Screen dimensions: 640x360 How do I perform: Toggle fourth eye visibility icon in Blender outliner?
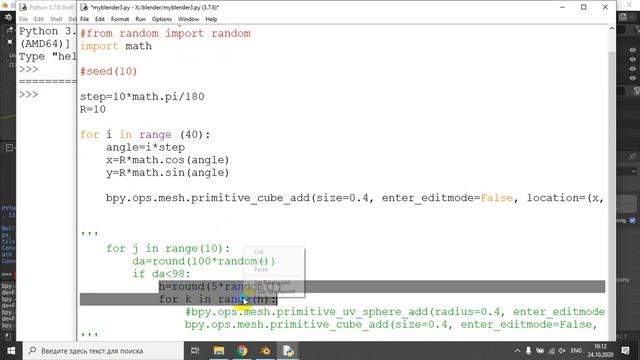(633, 78)
